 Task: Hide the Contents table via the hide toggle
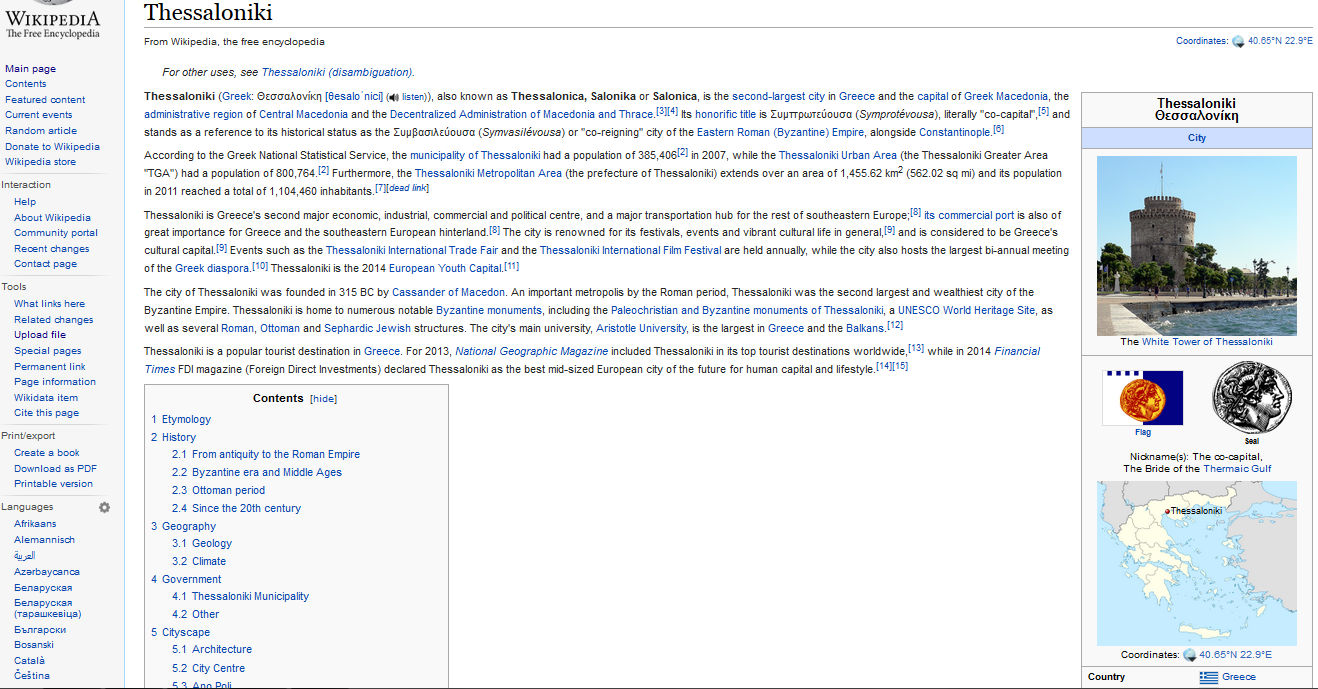pos(323,399)
